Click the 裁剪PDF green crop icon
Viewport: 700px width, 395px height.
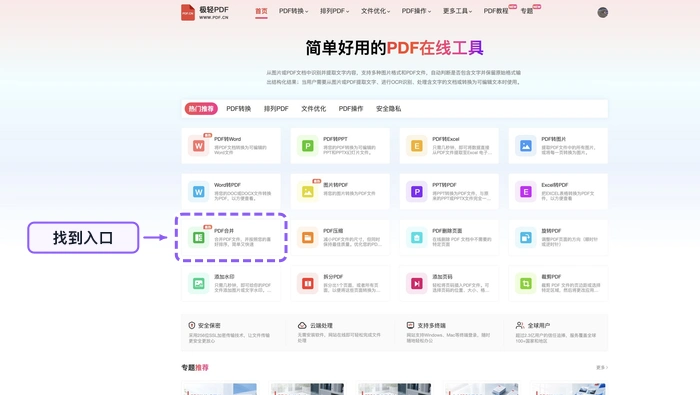tap(525, 283)
